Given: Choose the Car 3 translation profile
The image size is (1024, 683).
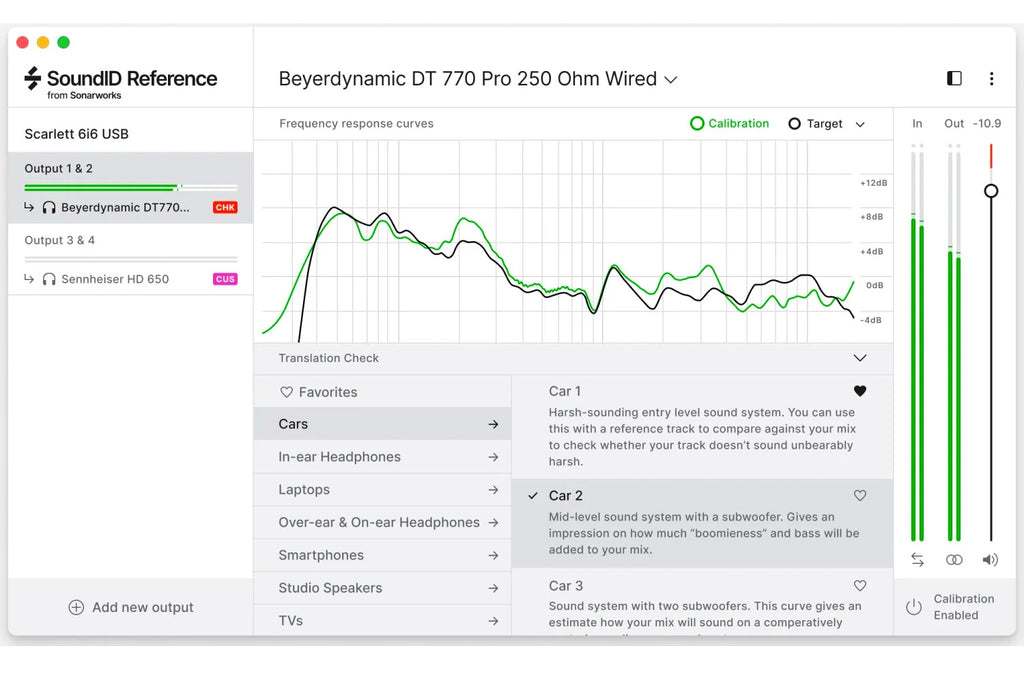Looking at the screenshot, I should click(703, 602).
